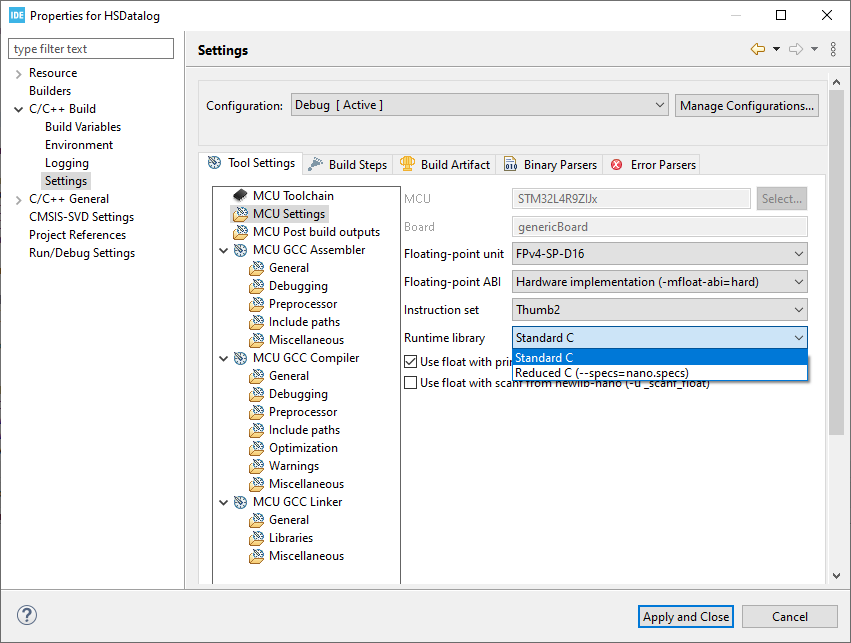This screenshot has width=851, height=643.
Task: Enable Use float with scanf checkbox
Action: tap(411, 383)
